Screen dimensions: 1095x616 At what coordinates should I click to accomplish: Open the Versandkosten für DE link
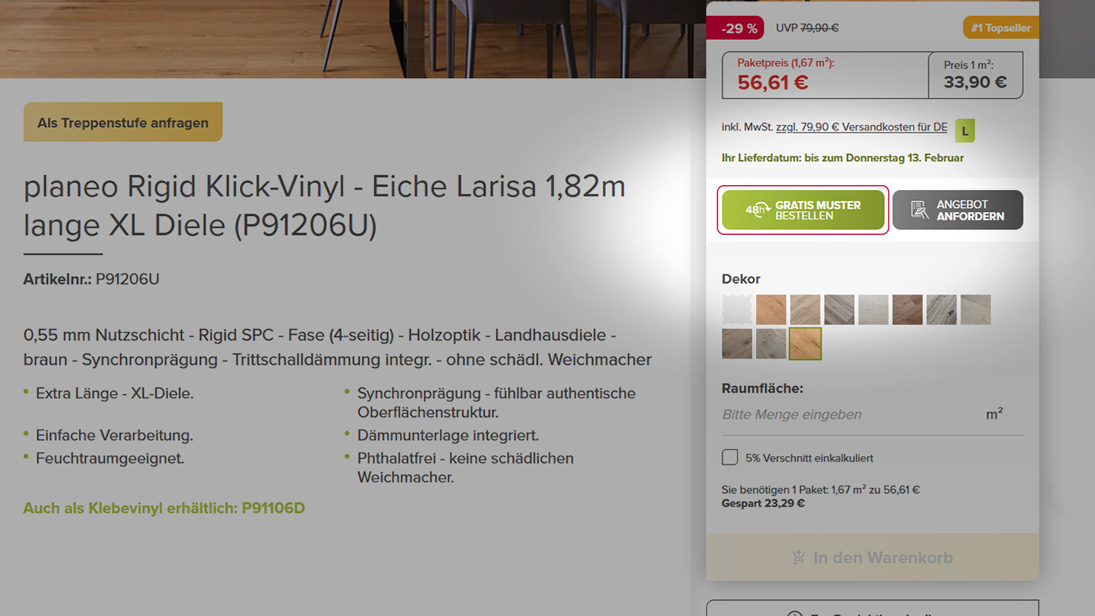(862, 127)
